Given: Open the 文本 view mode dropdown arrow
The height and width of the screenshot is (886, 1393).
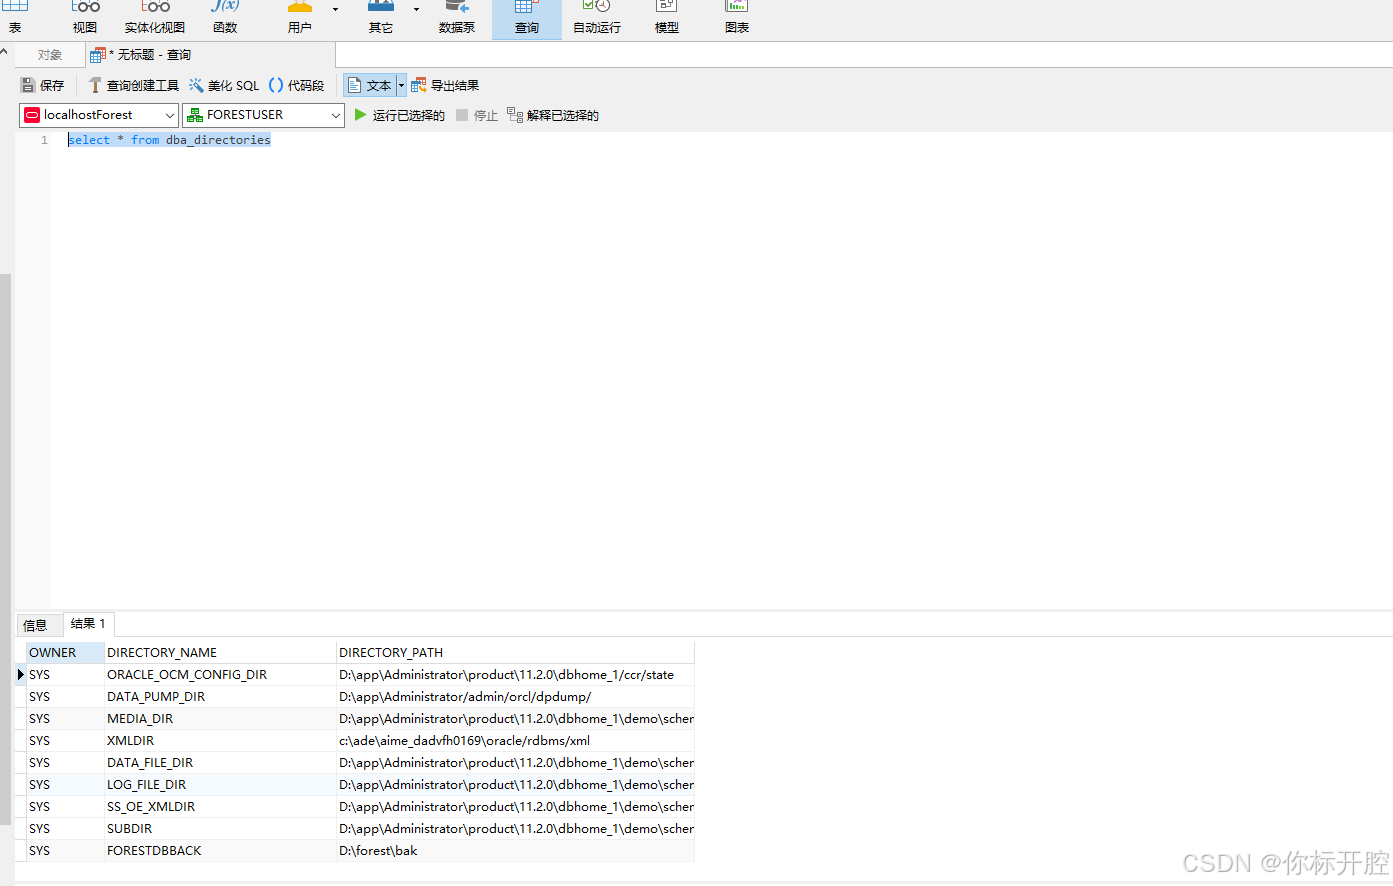Looking at the screenshot, I should 401,85.
